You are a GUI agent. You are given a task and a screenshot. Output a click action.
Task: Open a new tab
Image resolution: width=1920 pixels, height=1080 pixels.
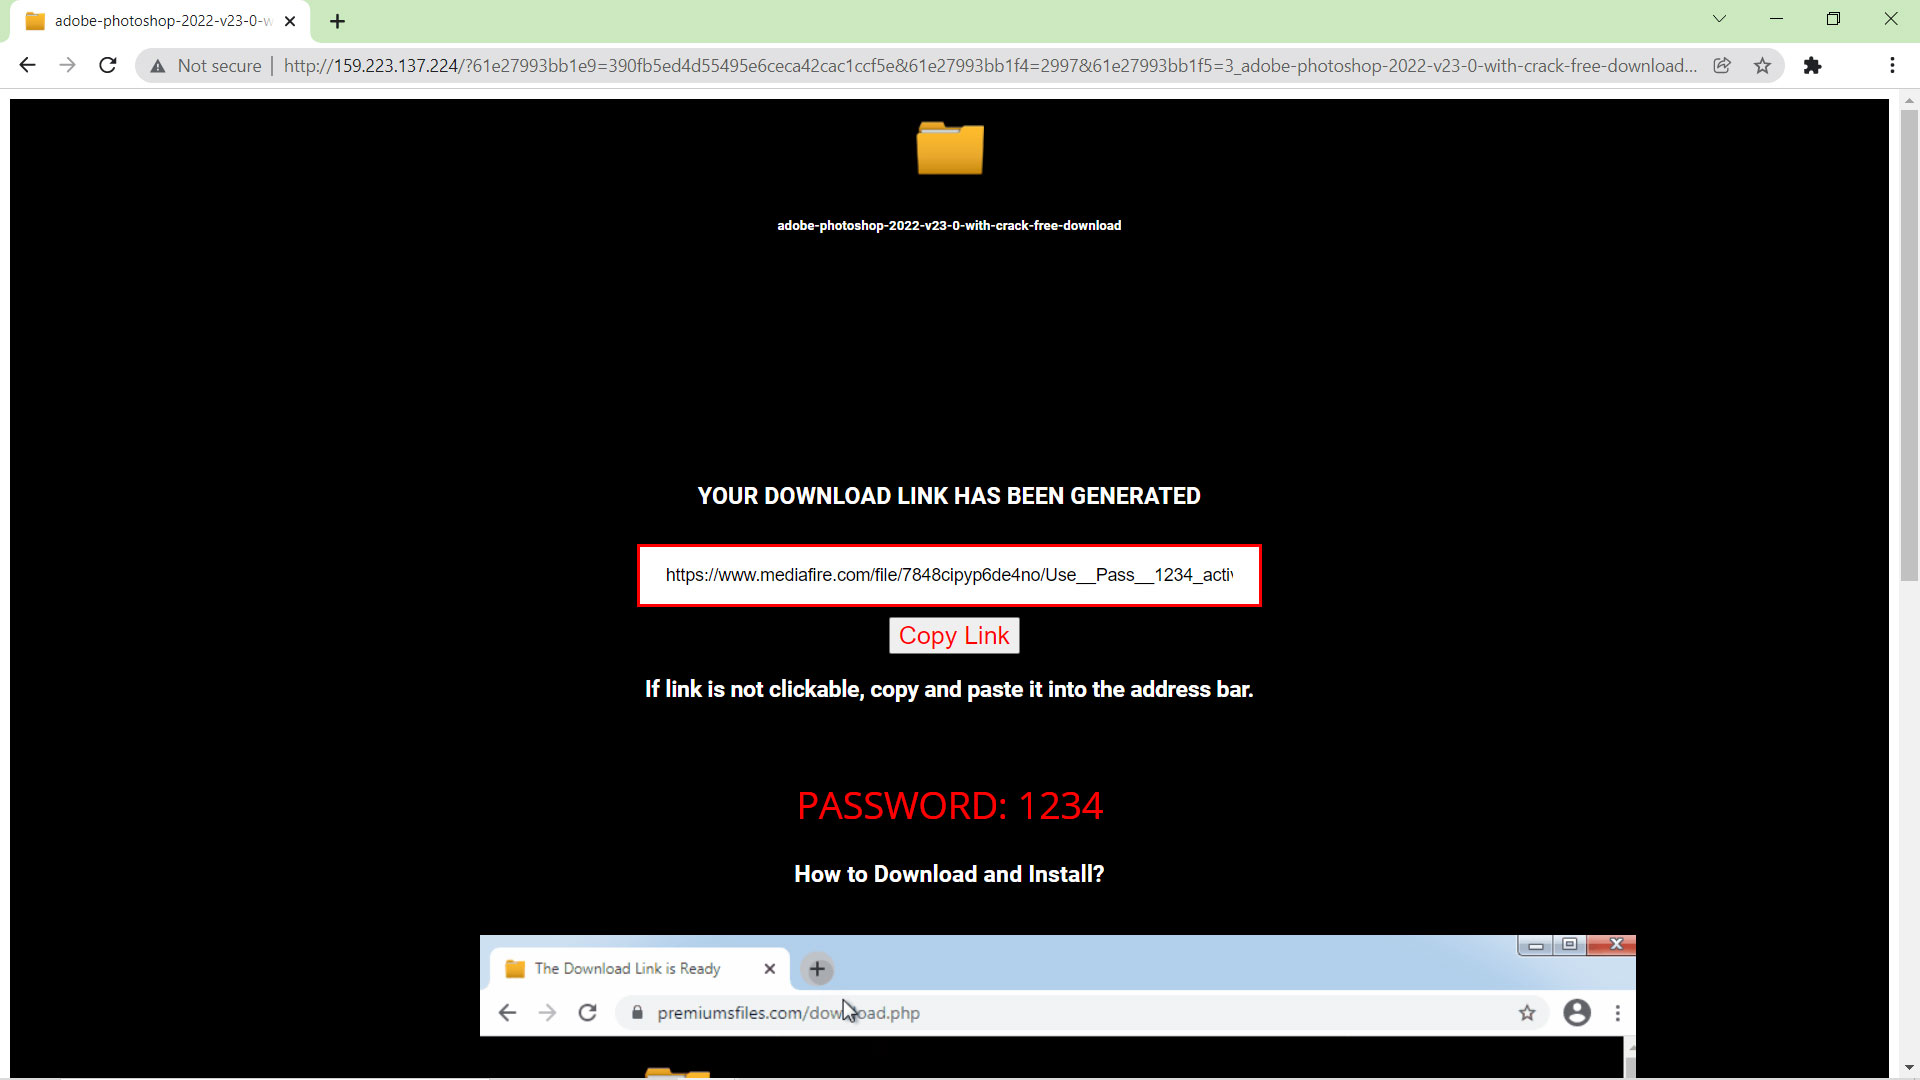(x=337, y=21)
